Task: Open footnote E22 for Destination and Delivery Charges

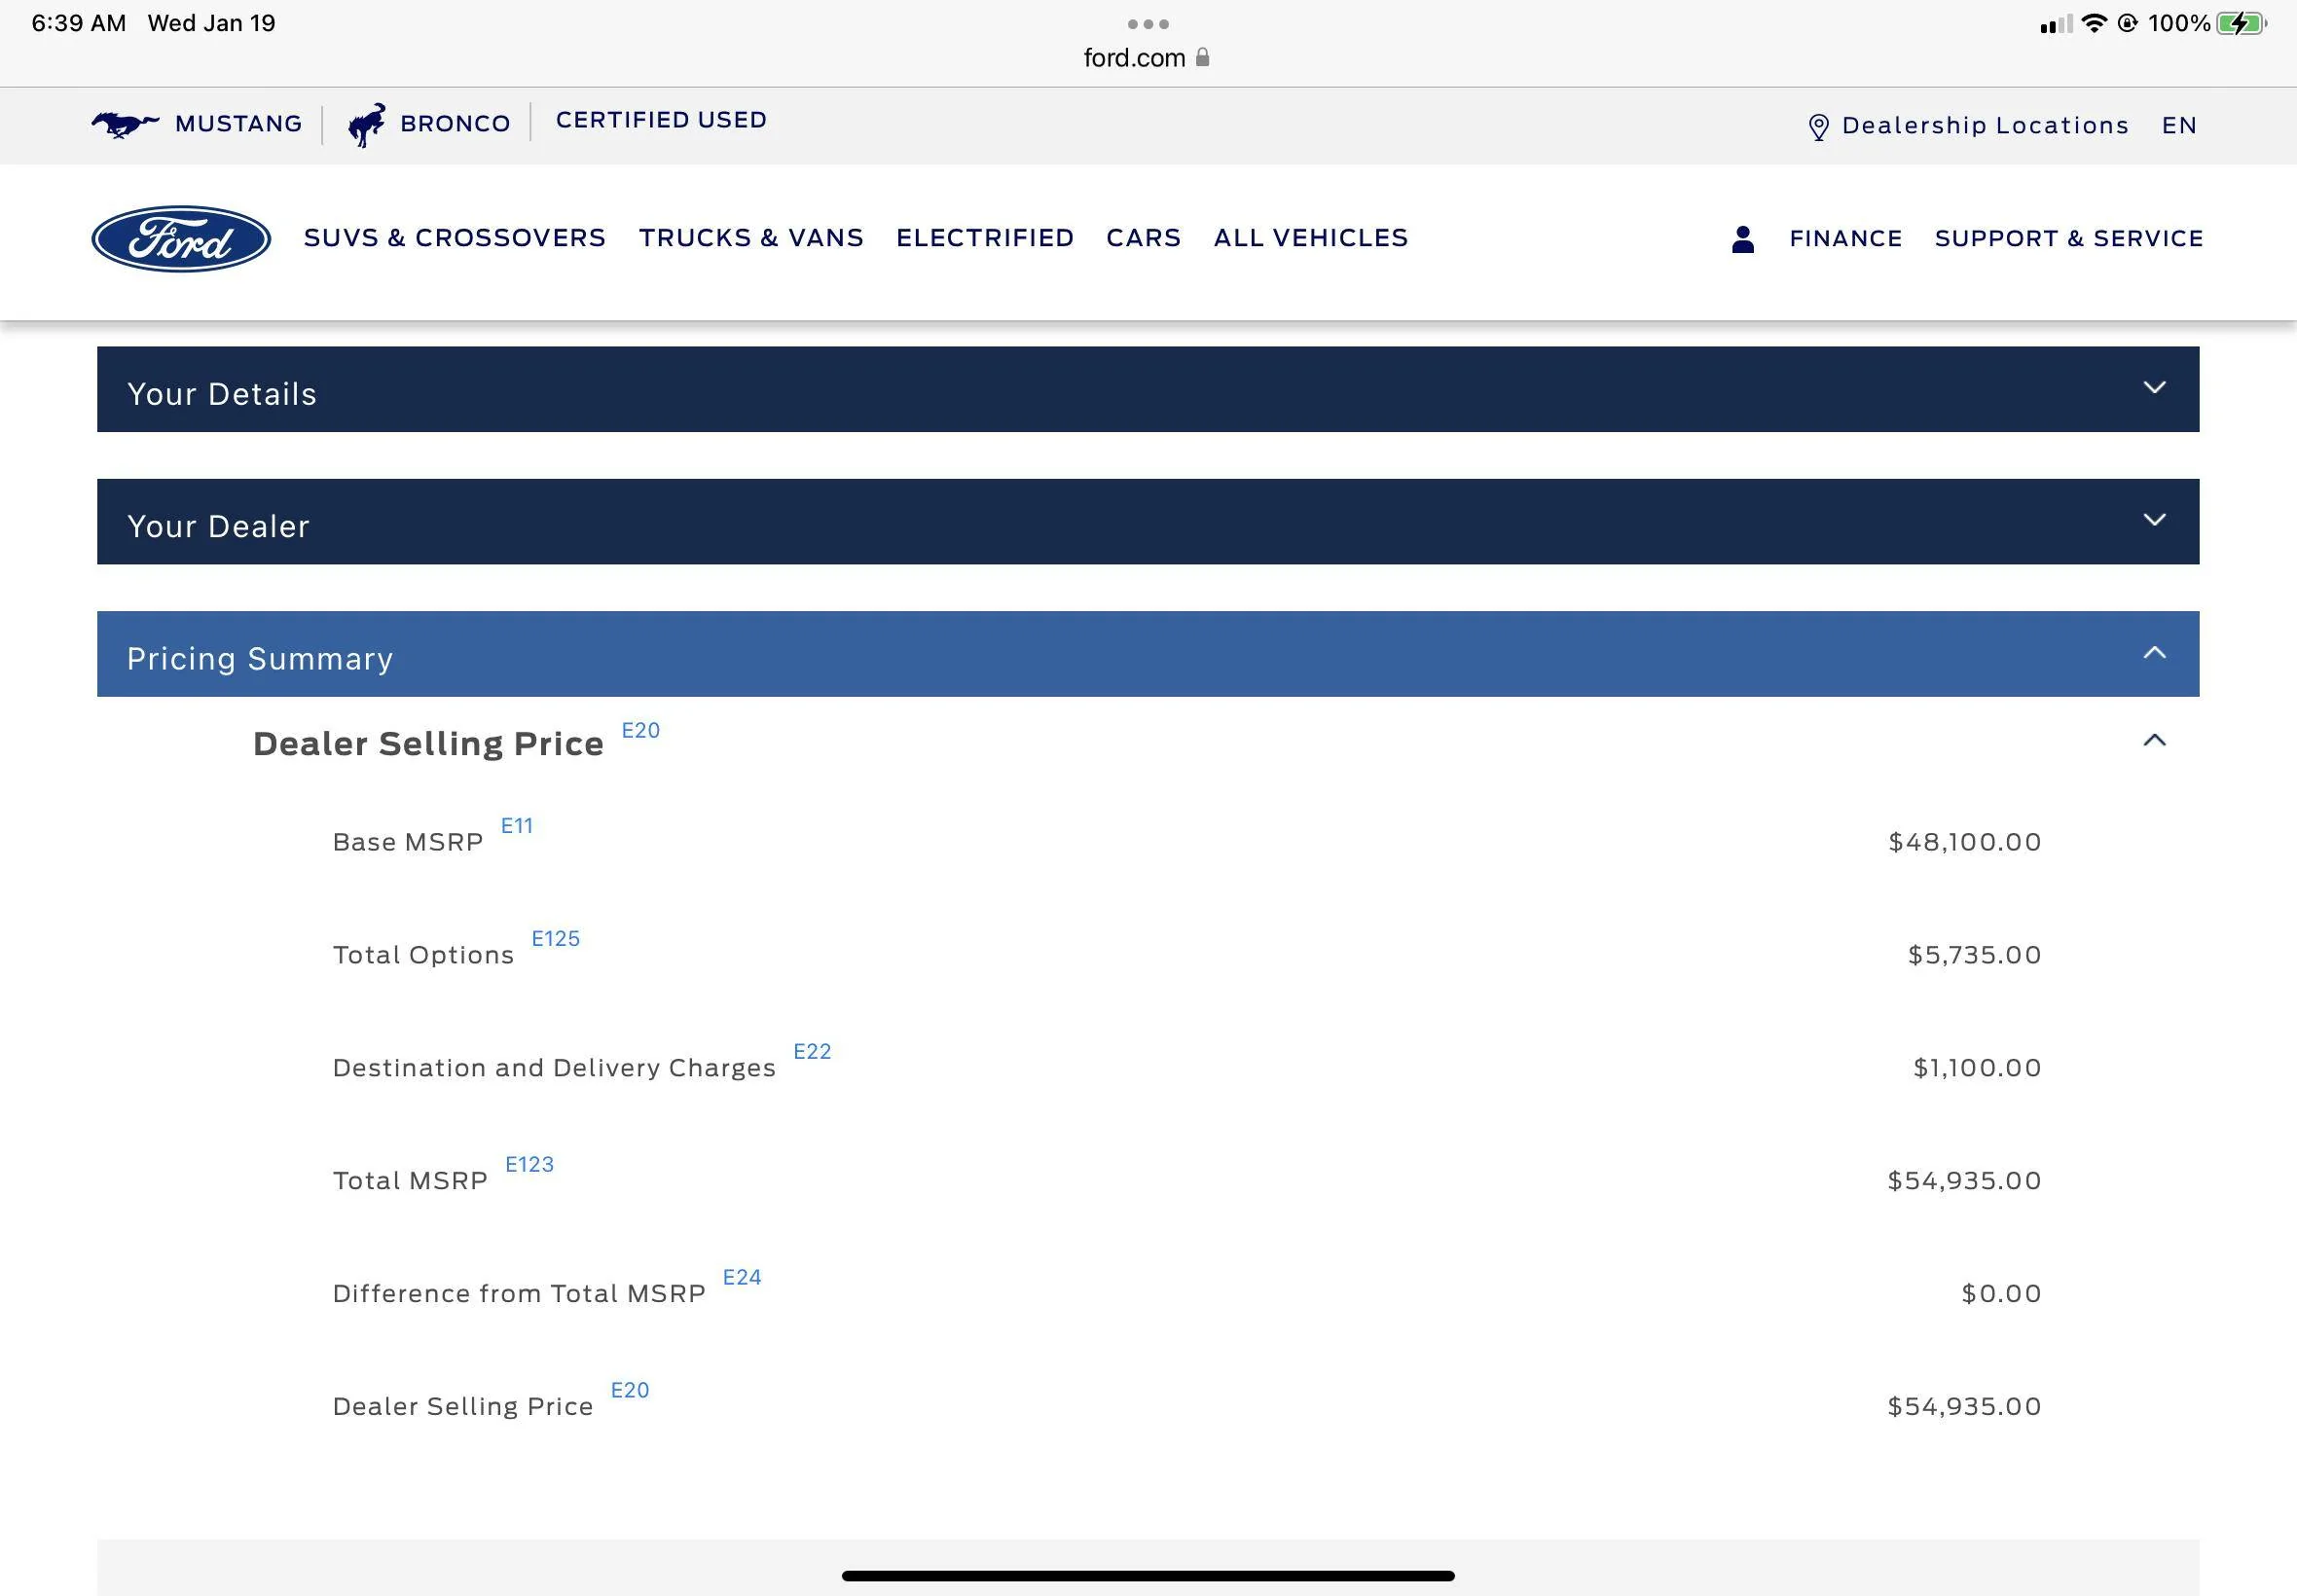Action: coord(812,1052)
